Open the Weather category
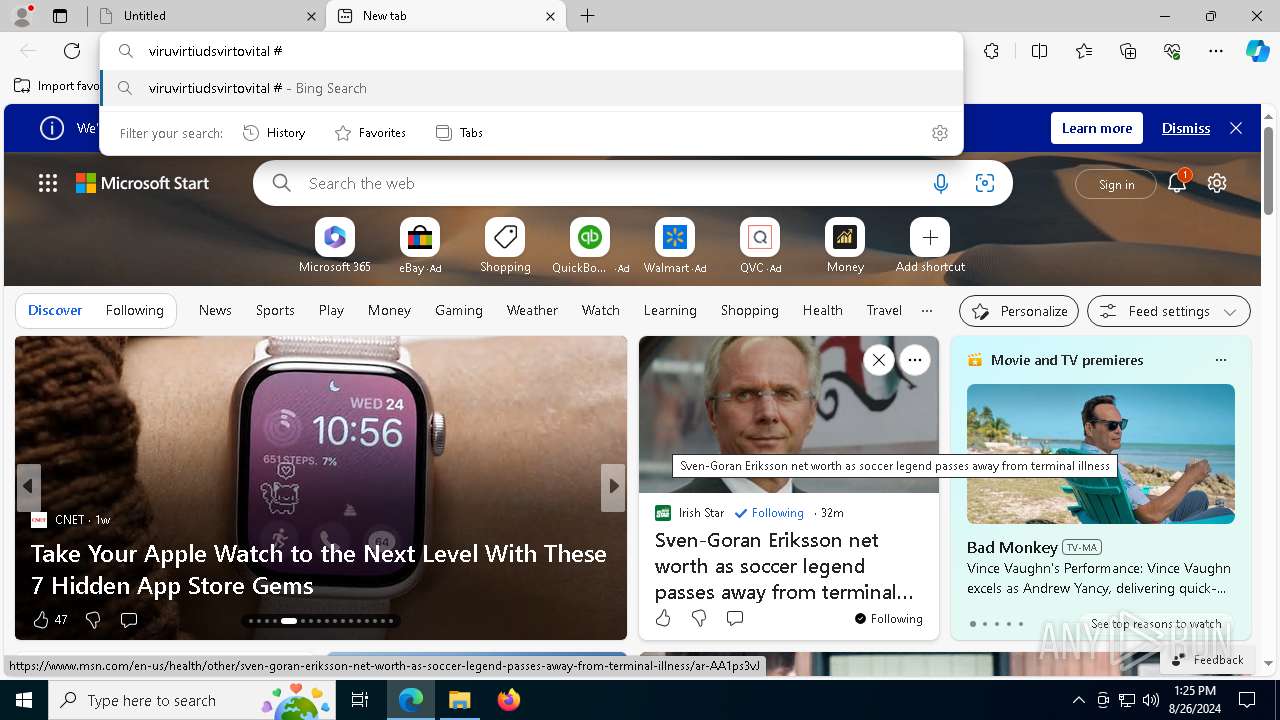Screen dimensions: 1280x720 coord(532,310)
